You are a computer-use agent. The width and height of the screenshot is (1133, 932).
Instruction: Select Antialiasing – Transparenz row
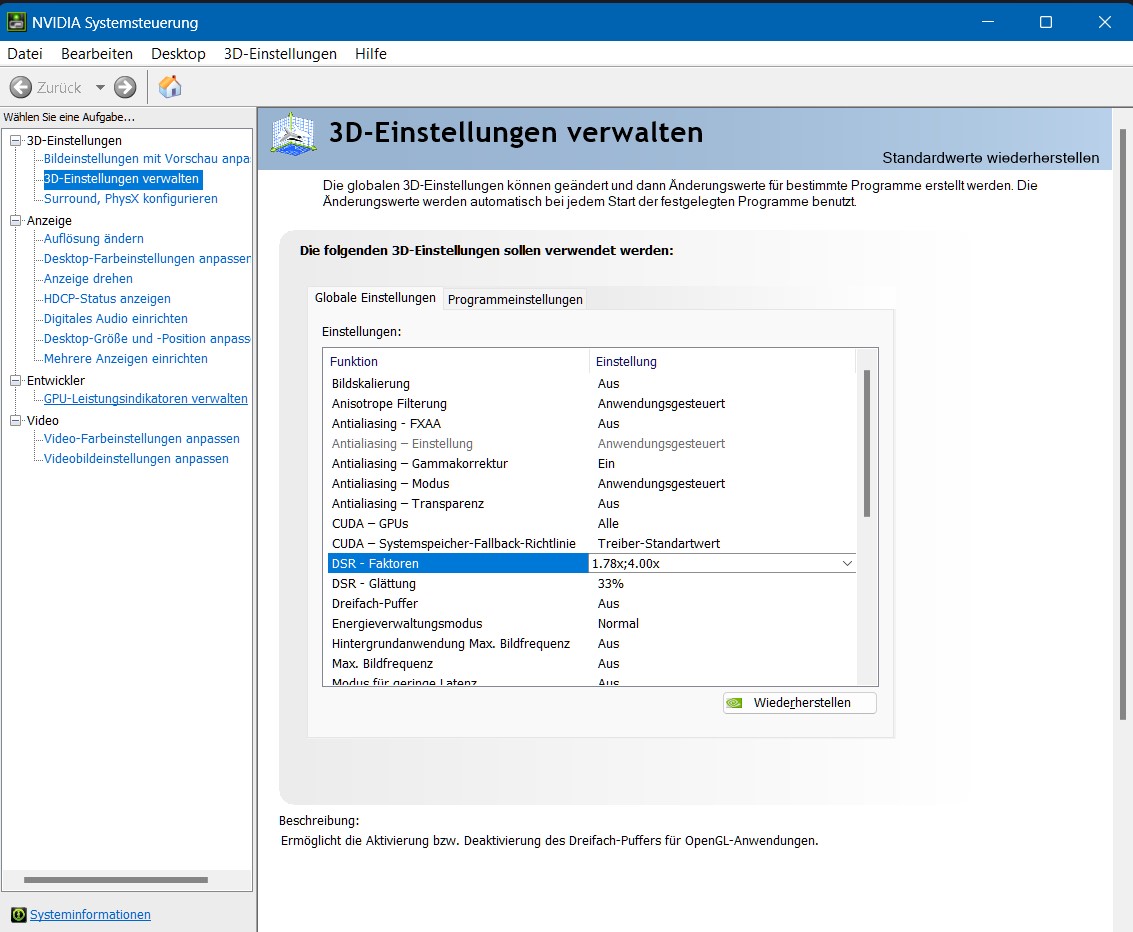tap(591, 504)
